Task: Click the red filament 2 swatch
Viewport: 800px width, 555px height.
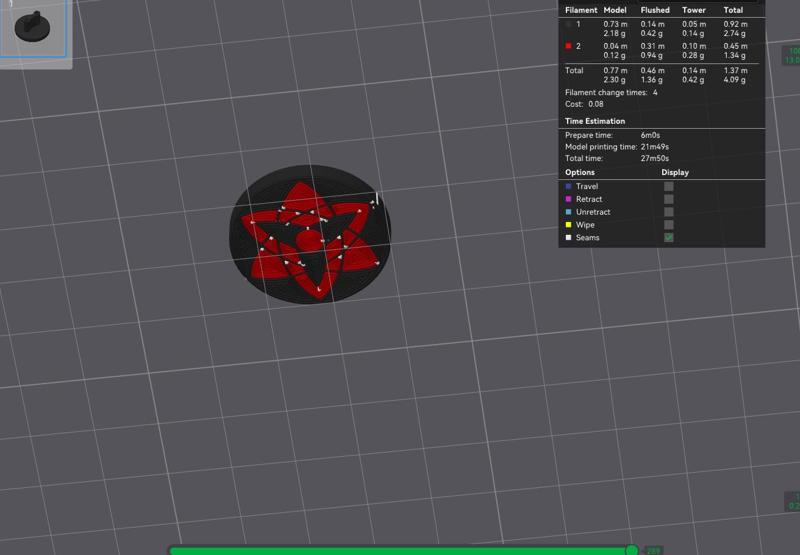Action: 568,46
